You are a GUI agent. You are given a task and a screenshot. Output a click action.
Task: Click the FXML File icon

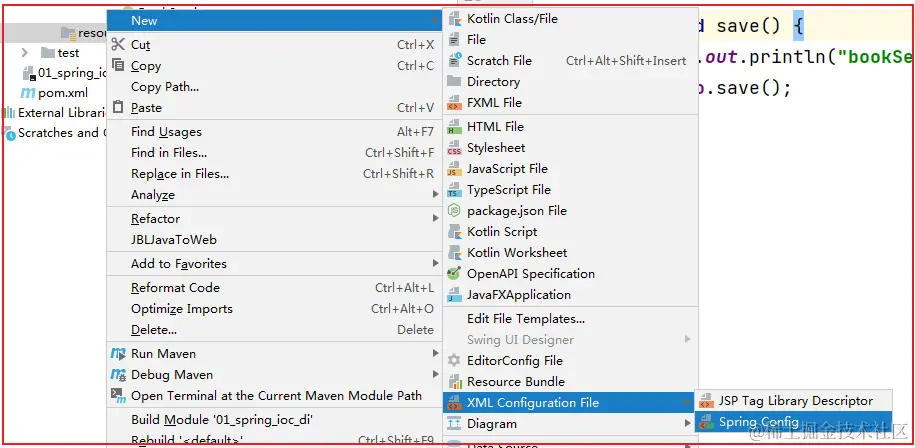(x=455, y=103)
